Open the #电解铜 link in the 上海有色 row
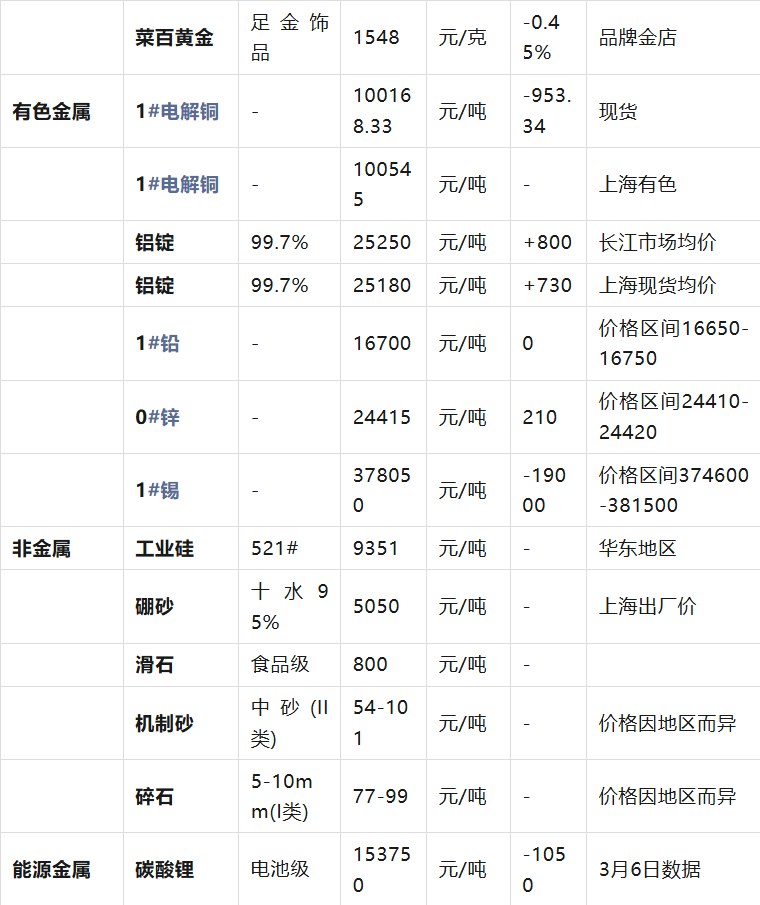 (x=183, y=184)
